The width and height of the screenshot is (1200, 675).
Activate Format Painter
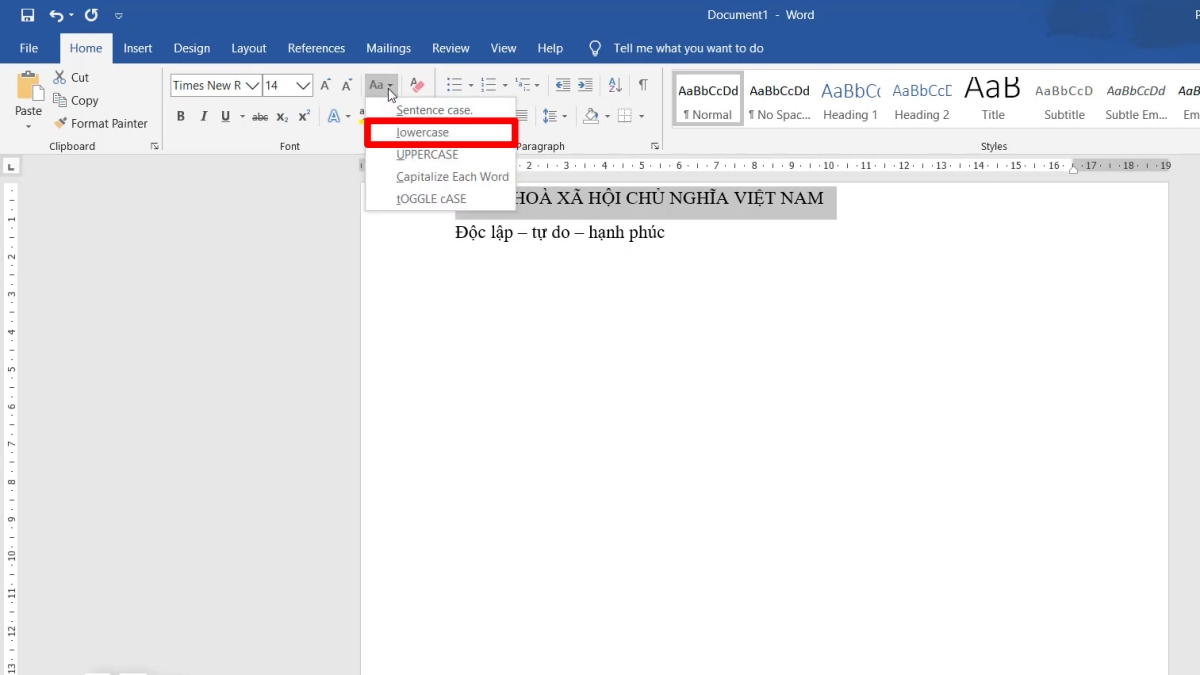100,123
